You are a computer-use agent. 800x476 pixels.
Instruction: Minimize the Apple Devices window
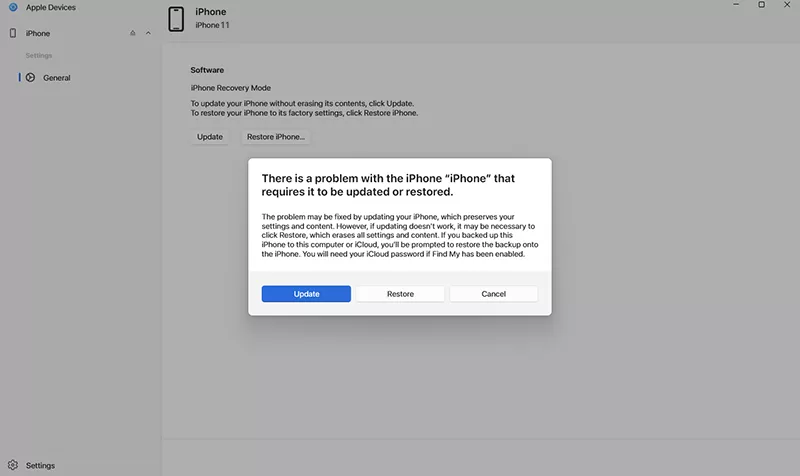733,5
